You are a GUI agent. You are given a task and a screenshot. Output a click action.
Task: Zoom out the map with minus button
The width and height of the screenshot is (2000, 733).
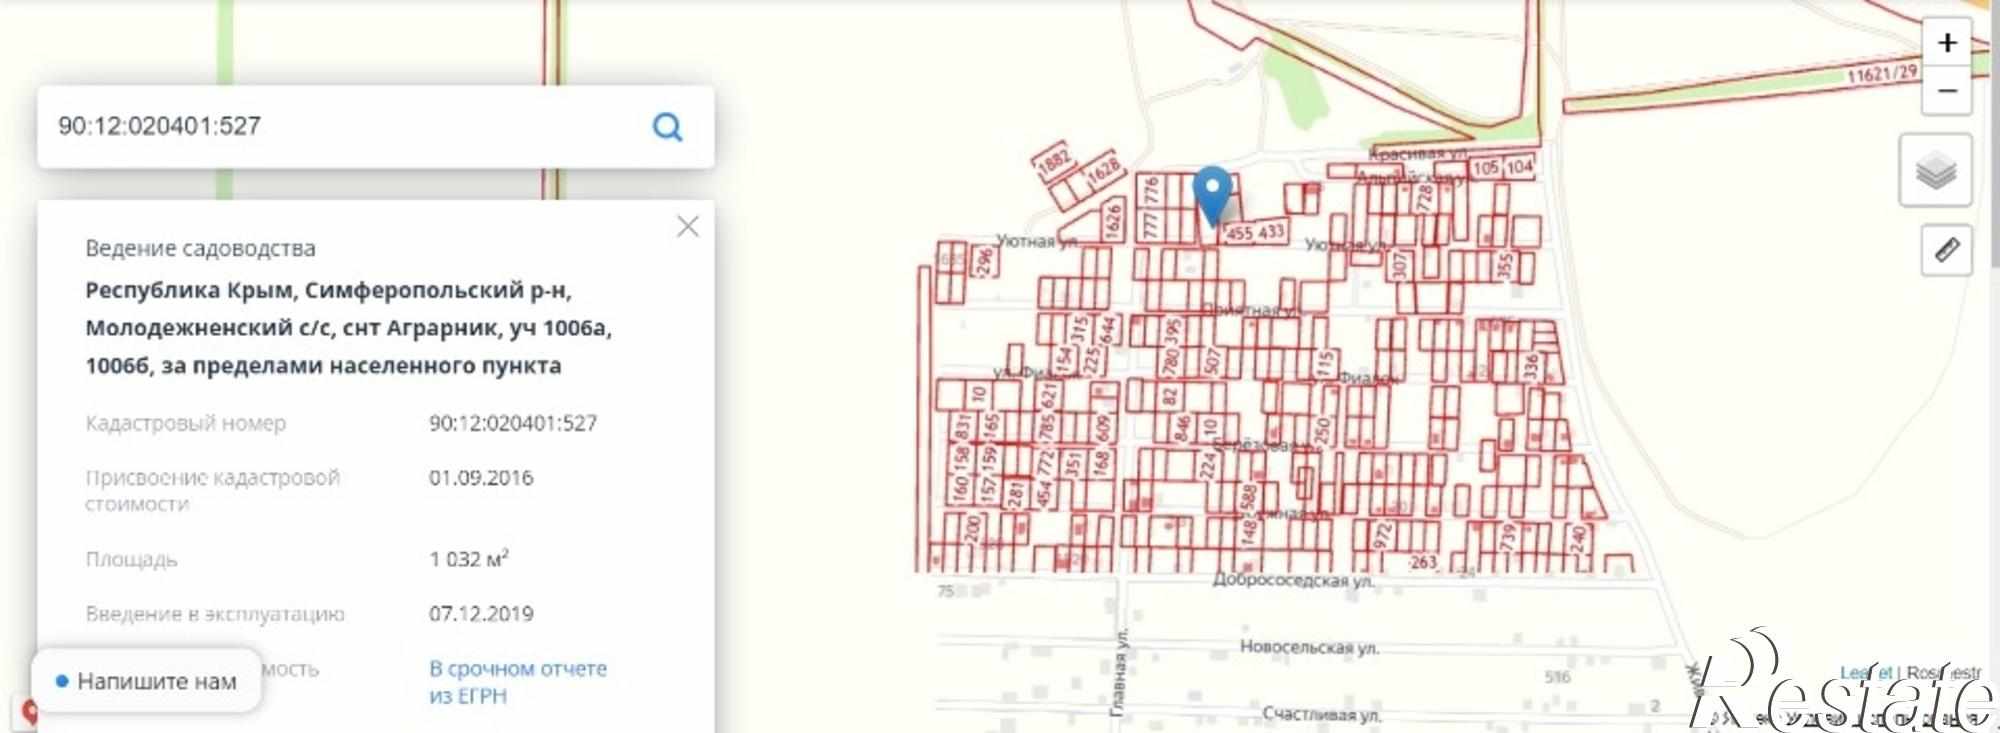pyautogui.click(x=1946, y=91)
